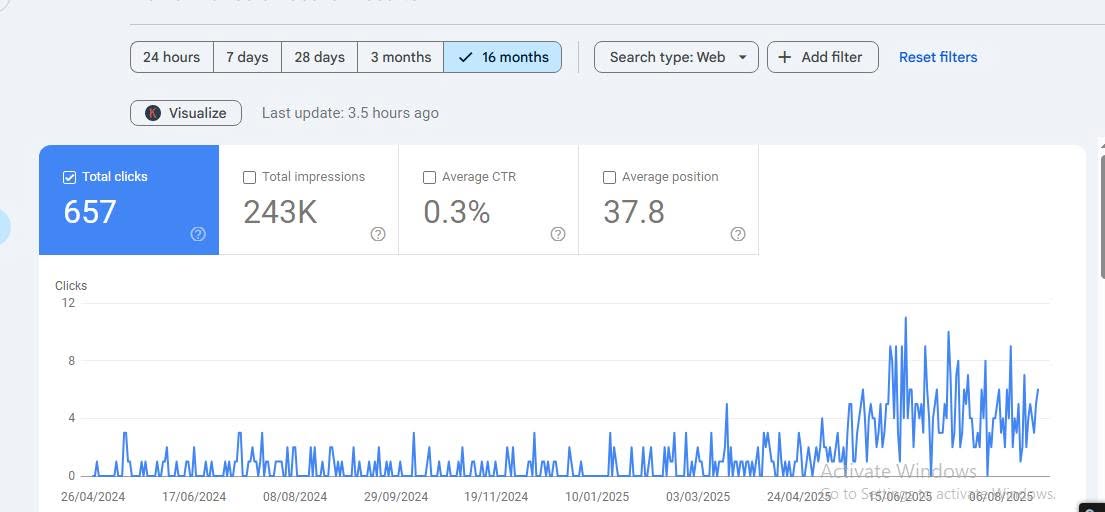Enable the Average CTR checkbox

point(429,177)
